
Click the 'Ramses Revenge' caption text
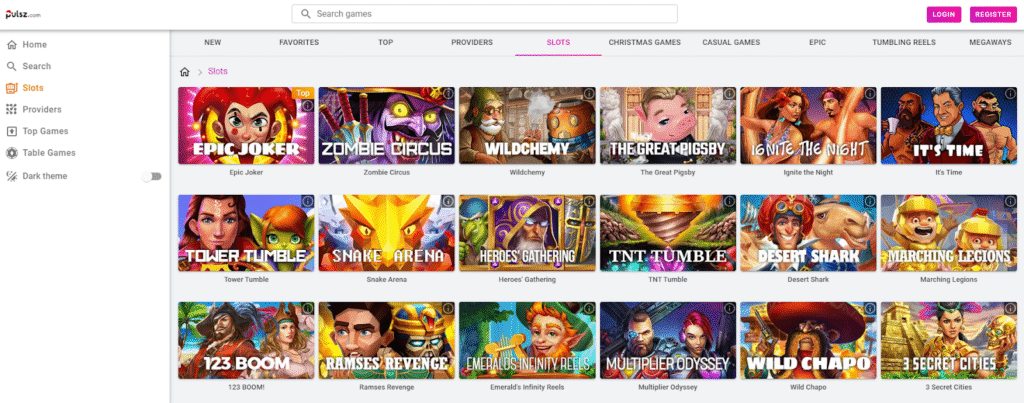[x=387, y=387]
